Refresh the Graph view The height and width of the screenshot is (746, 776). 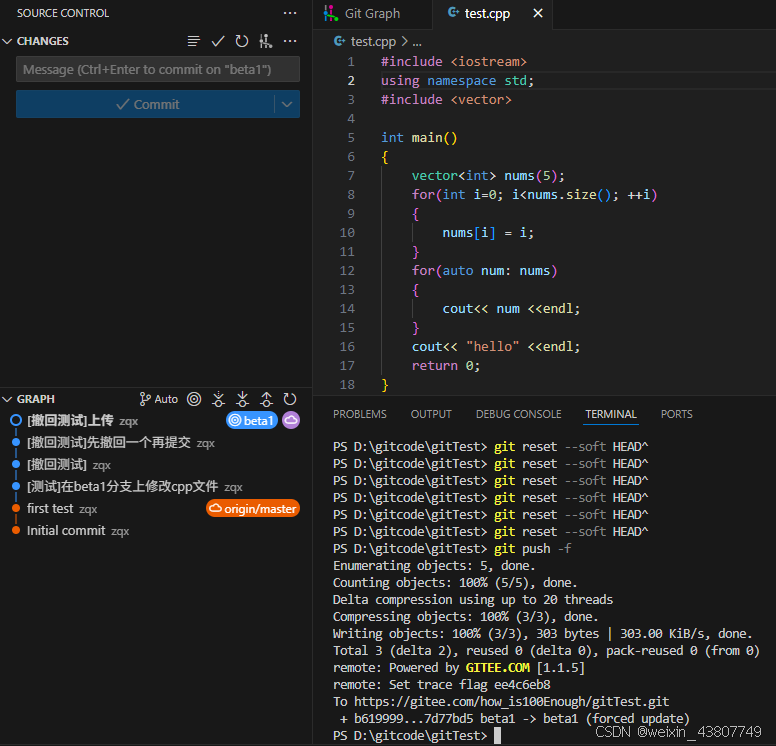[x=290, y=399]
